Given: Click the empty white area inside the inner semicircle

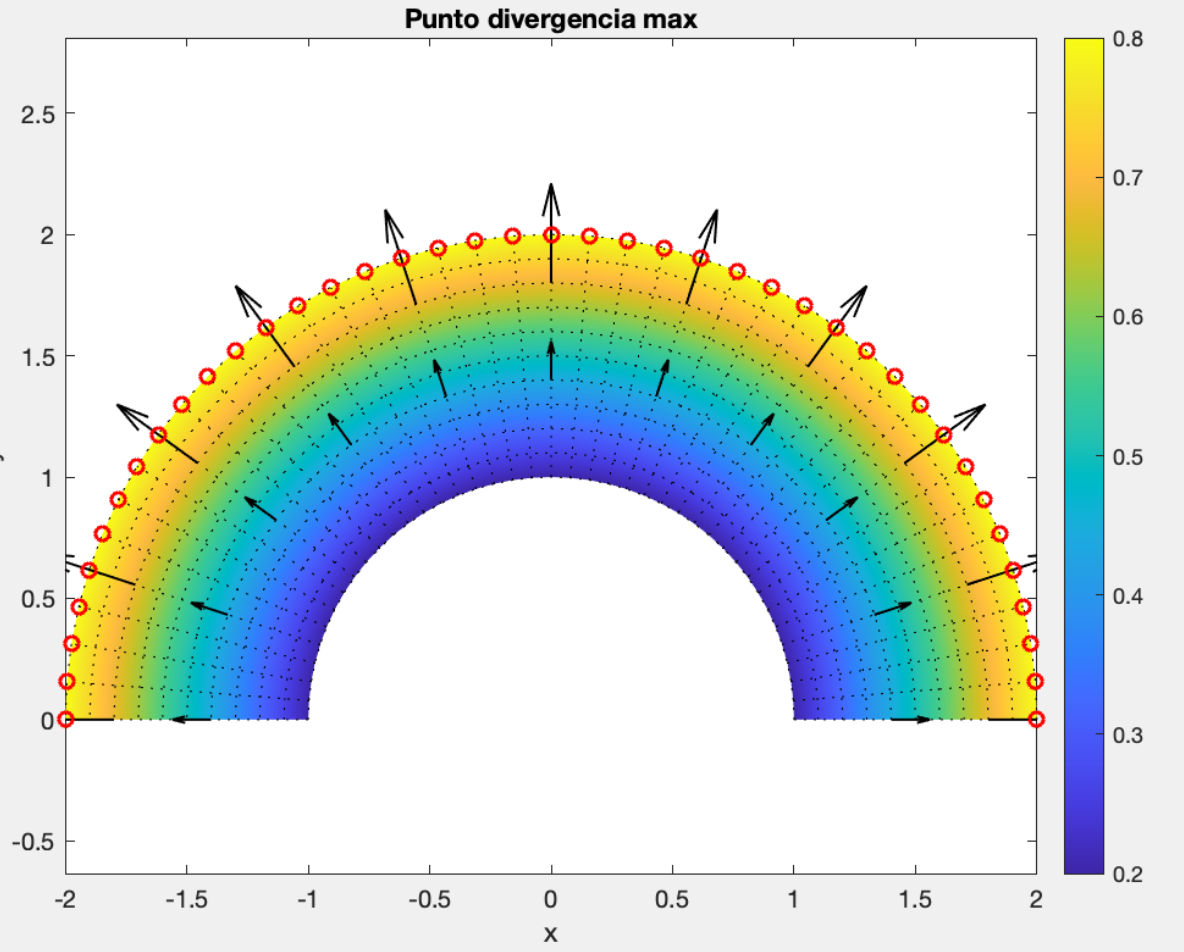Looking at the screenshot, I should (550, 620).
